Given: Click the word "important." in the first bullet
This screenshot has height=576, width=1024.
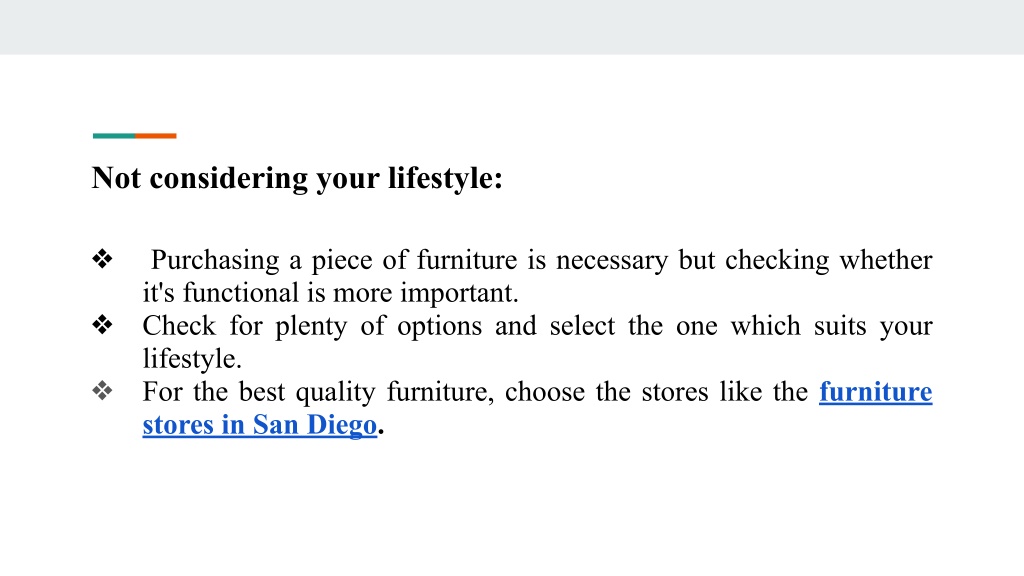Looking at the screenshot, I should (459, 294).
